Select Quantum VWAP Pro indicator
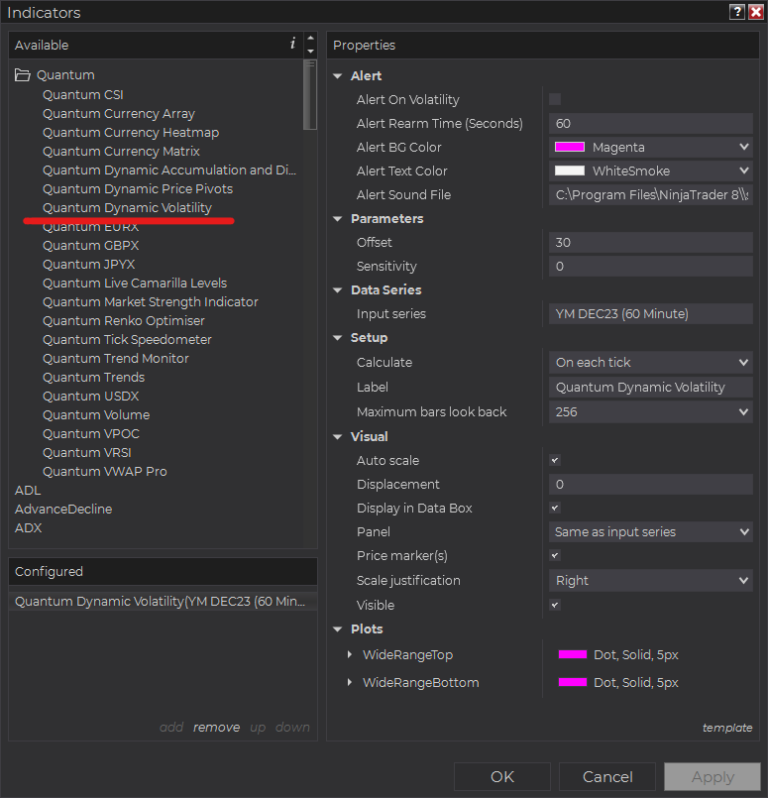The image size is (768, 798). (x=104, y=471)
